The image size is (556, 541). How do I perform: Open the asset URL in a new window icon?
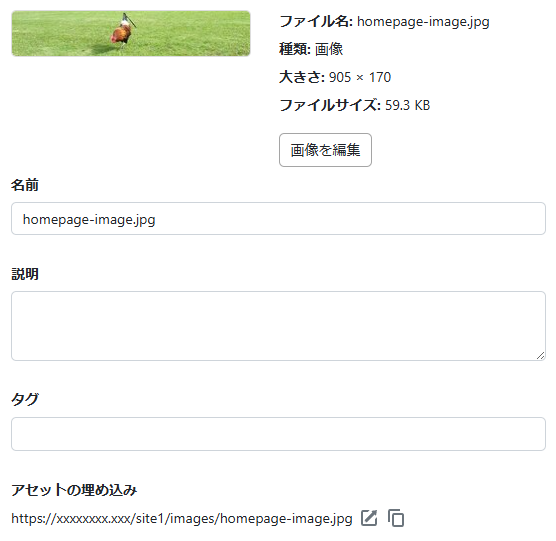369,518
